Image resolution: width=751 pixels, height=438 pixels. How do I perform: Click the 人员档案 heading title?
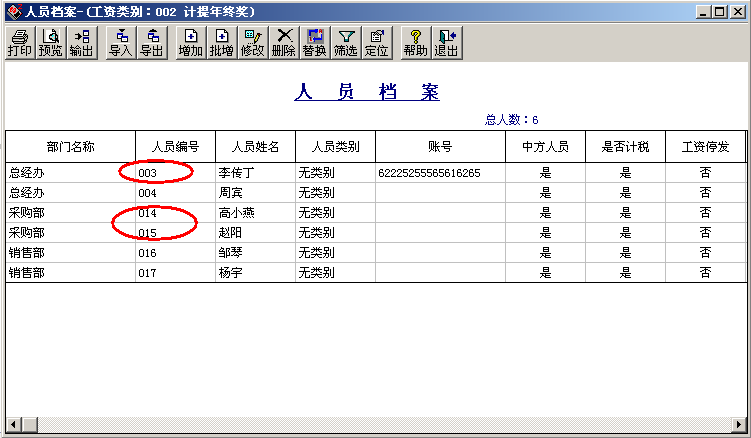[x=367, y=92]
